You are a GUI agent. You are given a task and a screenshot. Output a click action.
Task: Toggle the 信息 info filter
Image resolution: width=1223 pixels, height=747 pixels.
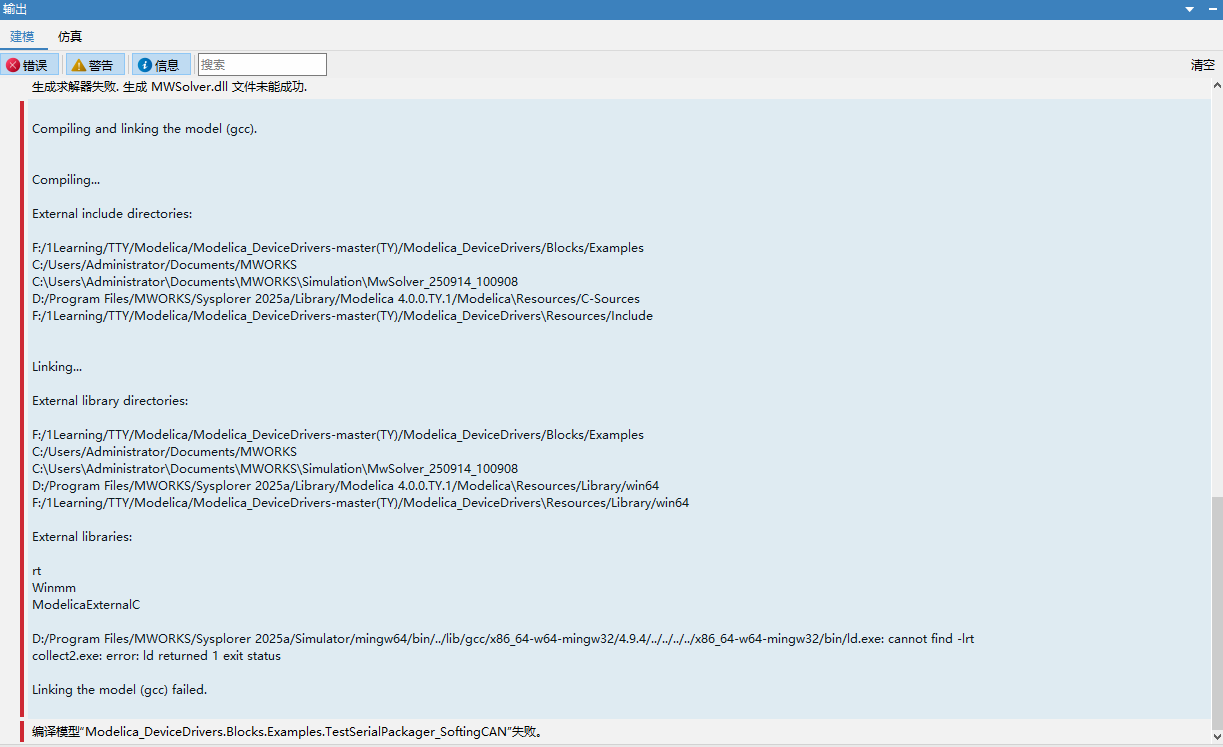[x=159, y=65]
